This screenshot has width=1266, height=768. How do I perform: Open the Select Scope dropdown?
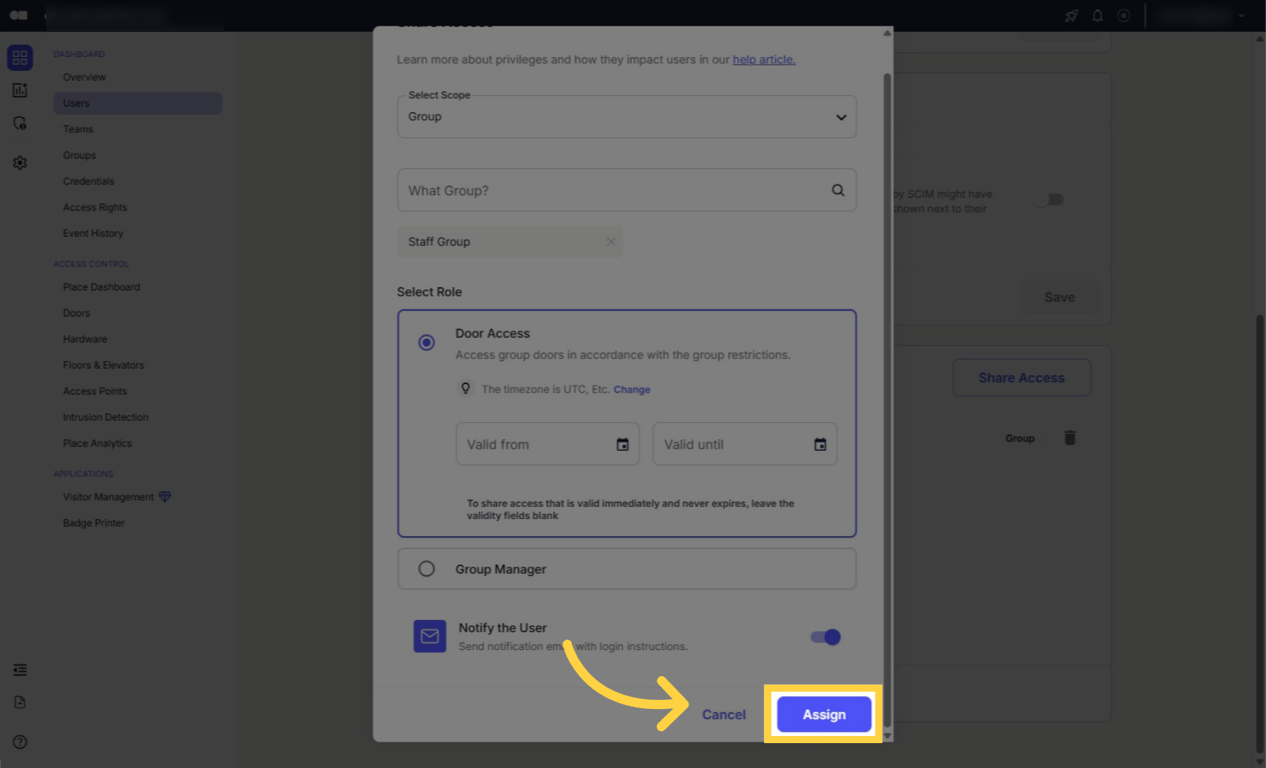[840, 116]
